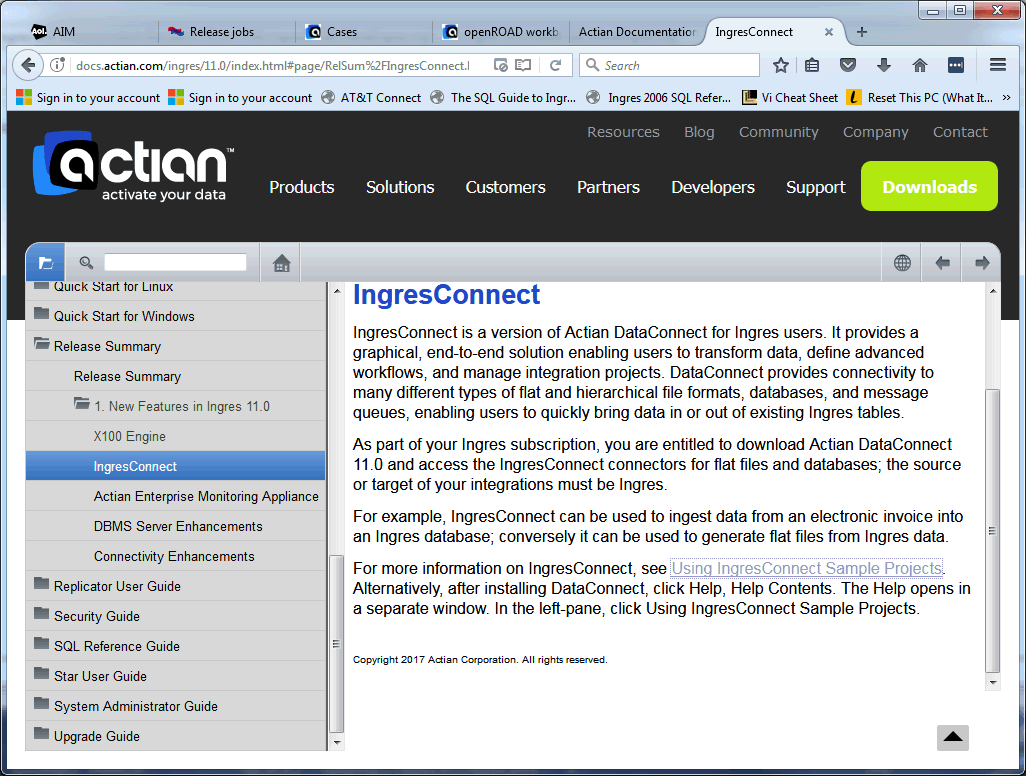
Task: Open Using IngresConnect Sample Projects link
Action: (806, 568)
